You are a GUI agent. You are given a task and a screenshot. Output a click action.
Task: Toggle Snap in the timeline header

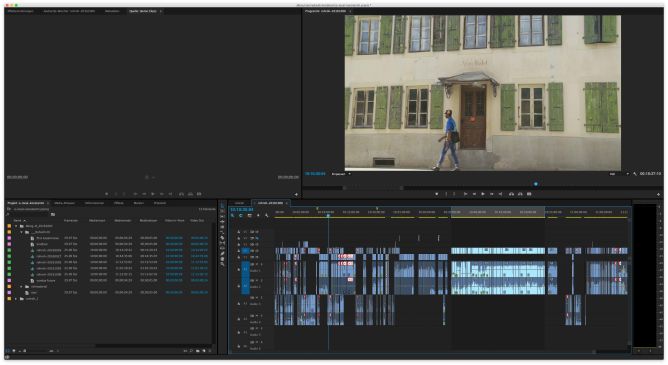(x=241, y=216)
